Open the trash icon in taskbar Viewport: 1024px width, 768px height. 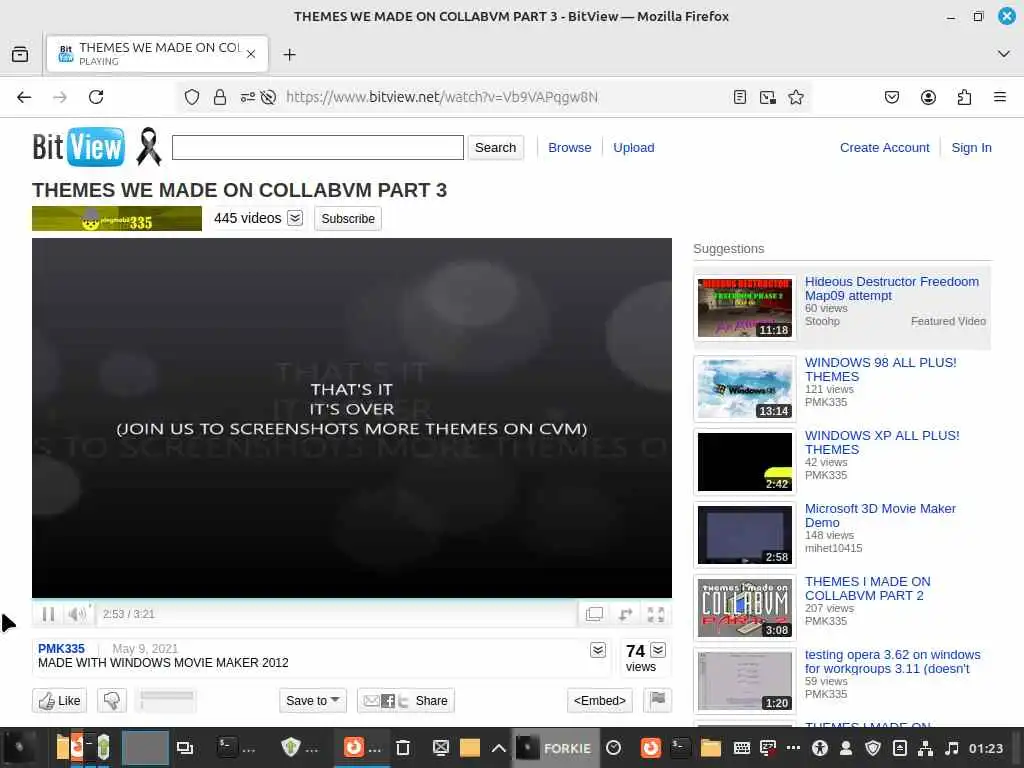[x=403, y=748]
